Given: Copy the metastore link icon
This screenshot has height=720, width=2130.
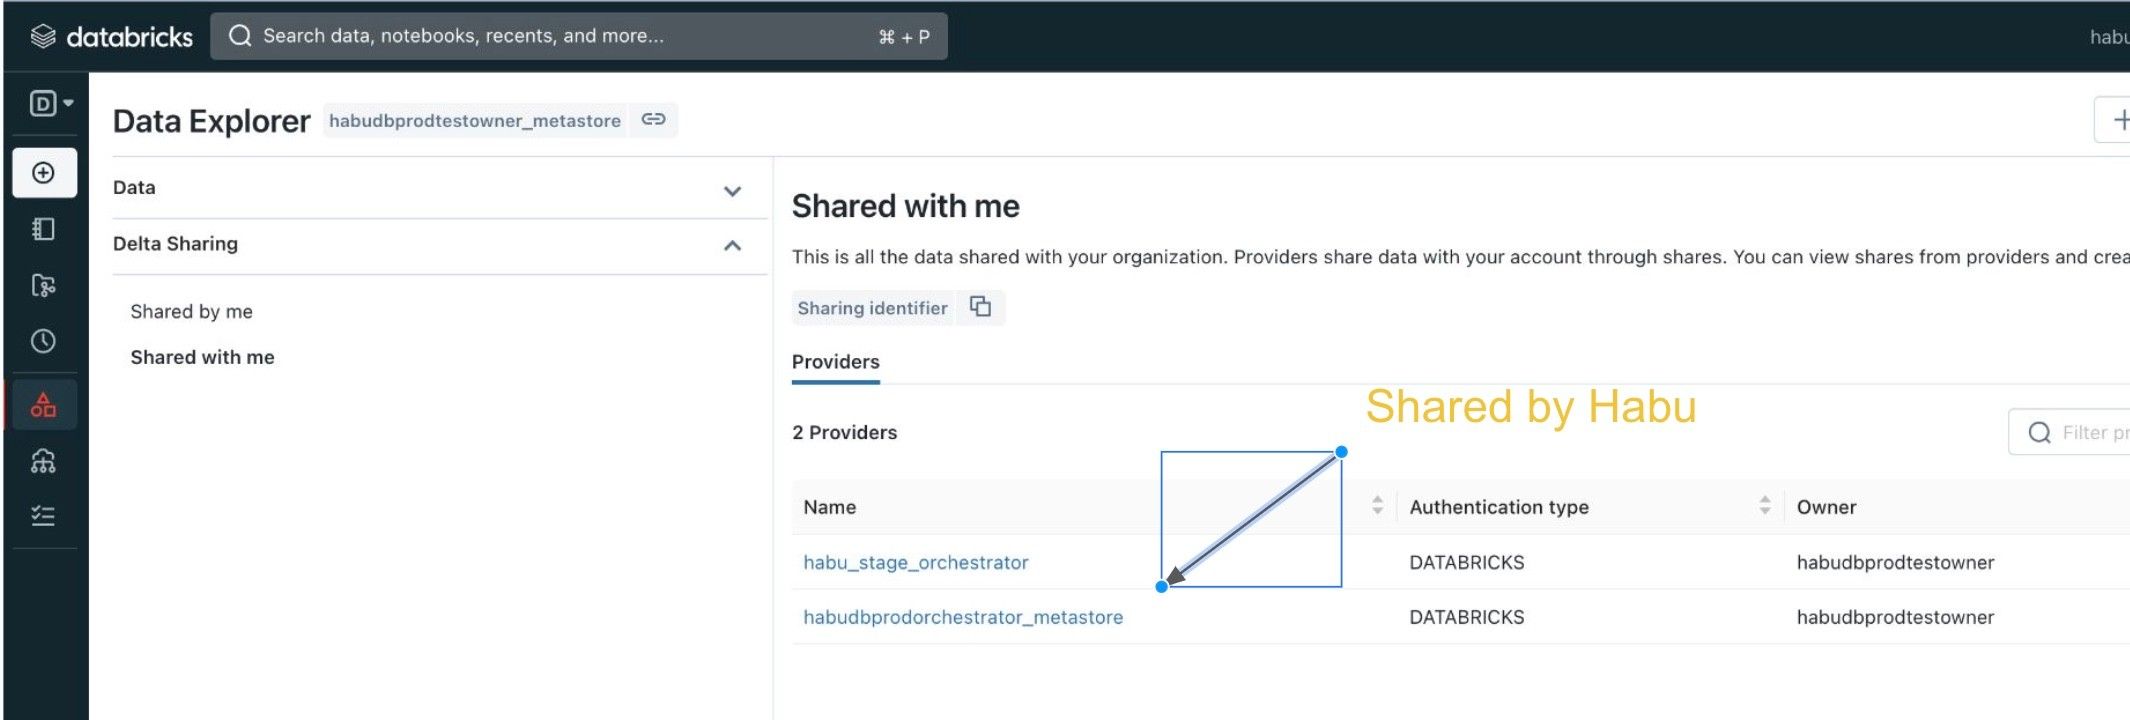Looking at the screenshot, I should (x=653, y=120).
